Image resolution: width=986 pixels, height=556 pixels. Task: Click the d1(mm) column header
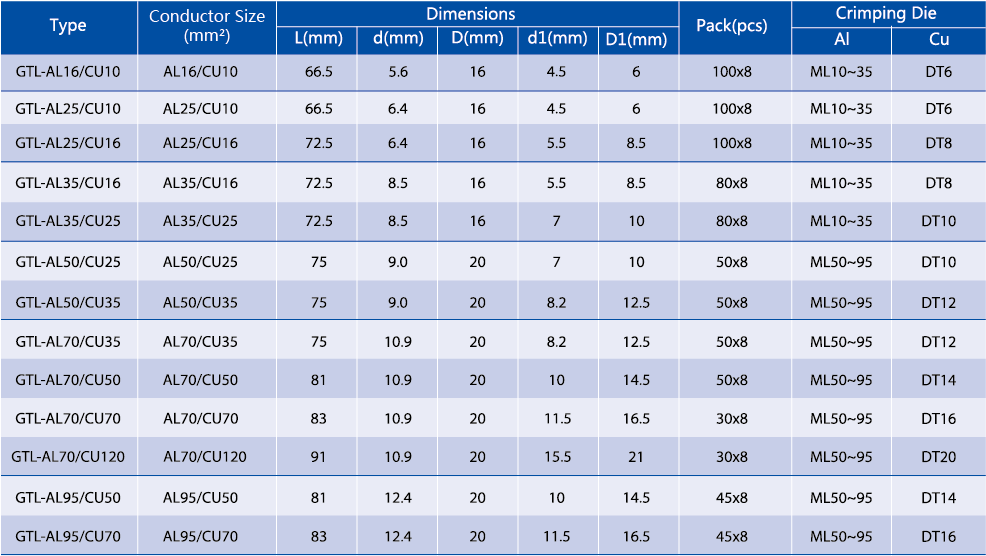pyautogui.click(x=556, y=40)
